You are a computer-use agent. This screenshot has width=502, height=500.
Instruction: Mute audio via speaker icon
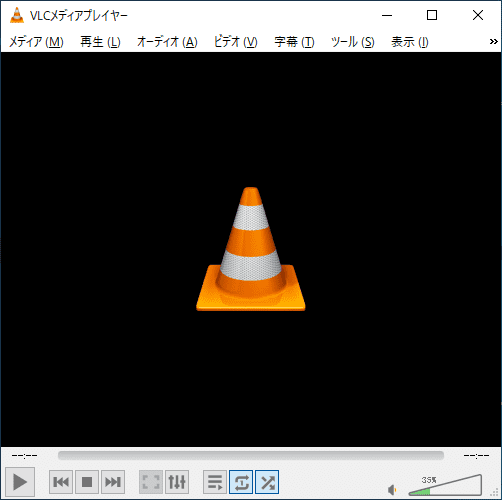coord(392,490)
